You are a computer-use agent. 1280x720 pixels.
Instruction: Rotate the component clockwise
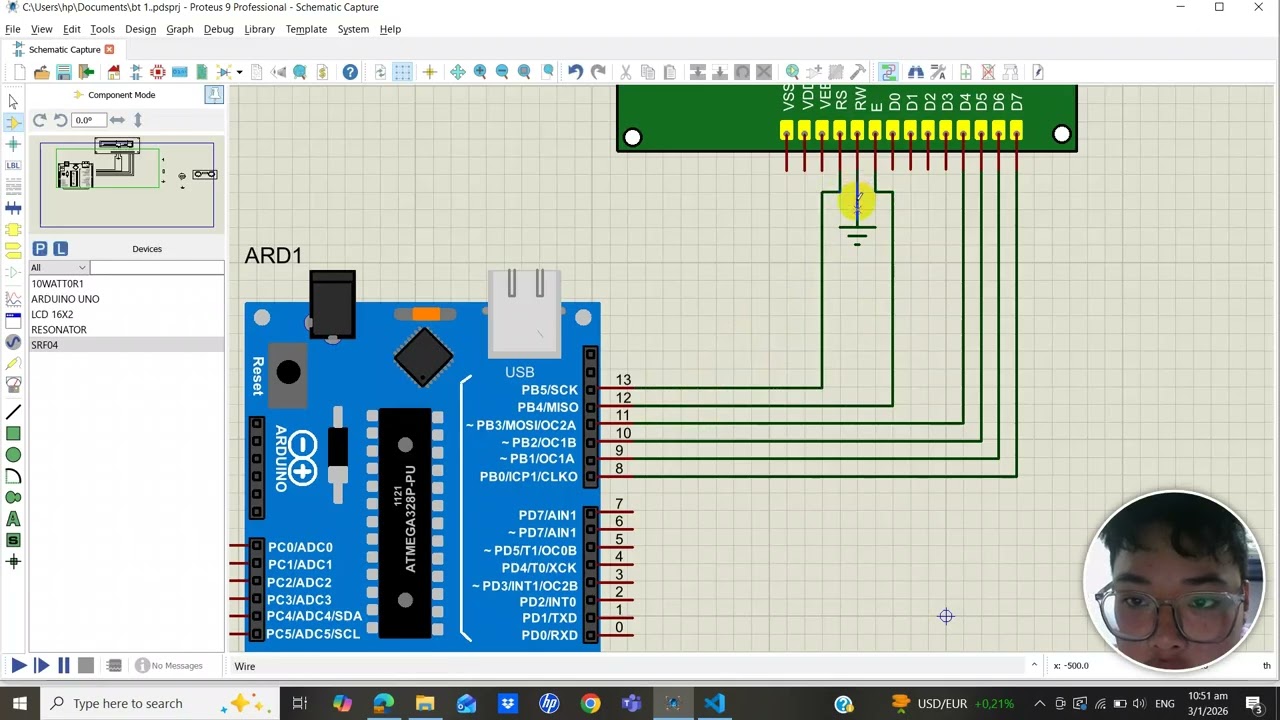(40, 120)
